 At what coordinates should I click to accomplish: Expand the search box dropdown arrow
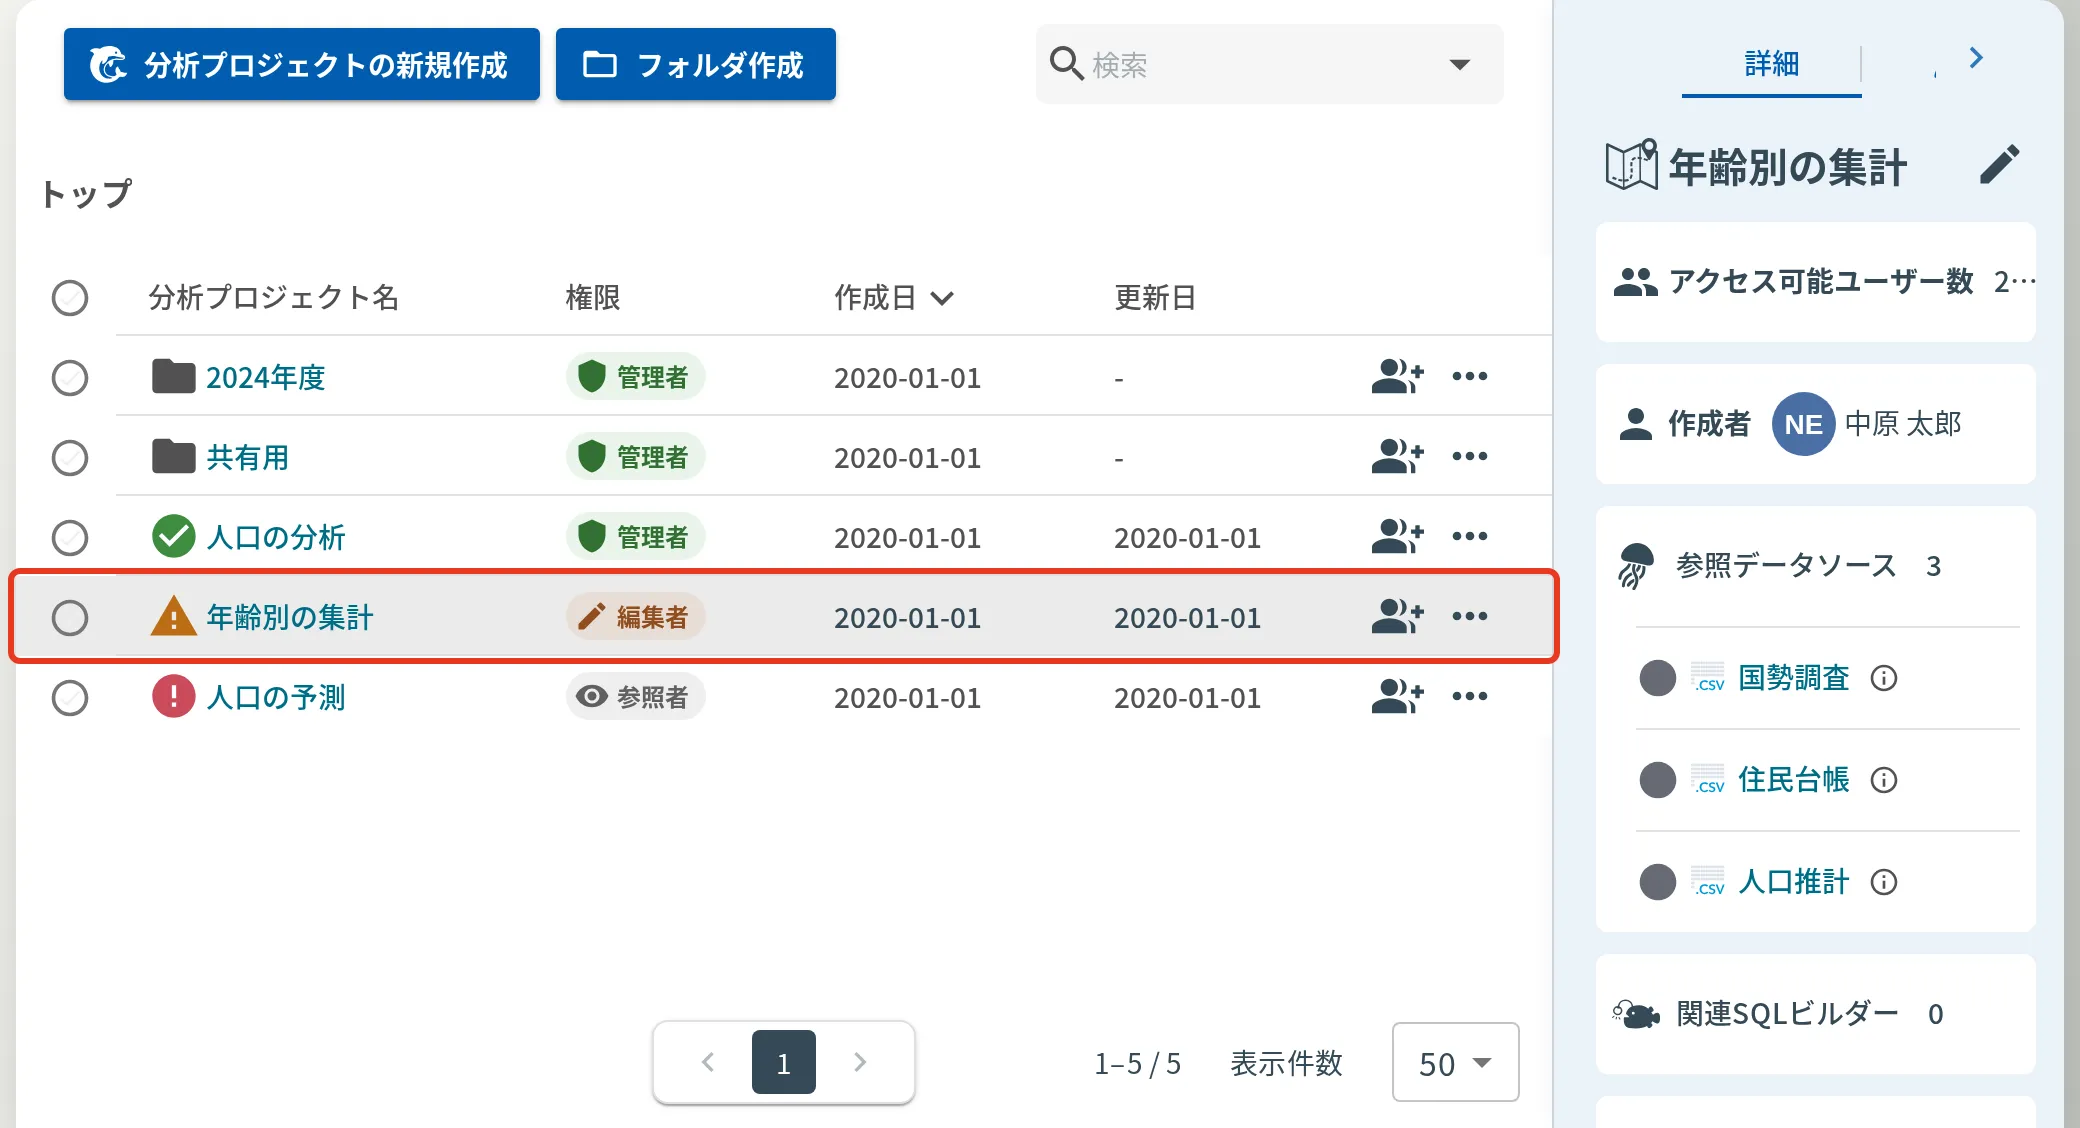click(1459, 65)
